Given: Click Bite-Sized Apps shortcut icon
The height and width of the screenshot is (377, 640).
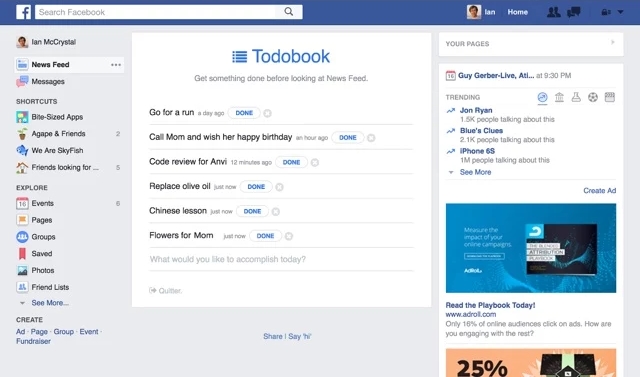Looking at the screenshot, I should click(22, 117).
